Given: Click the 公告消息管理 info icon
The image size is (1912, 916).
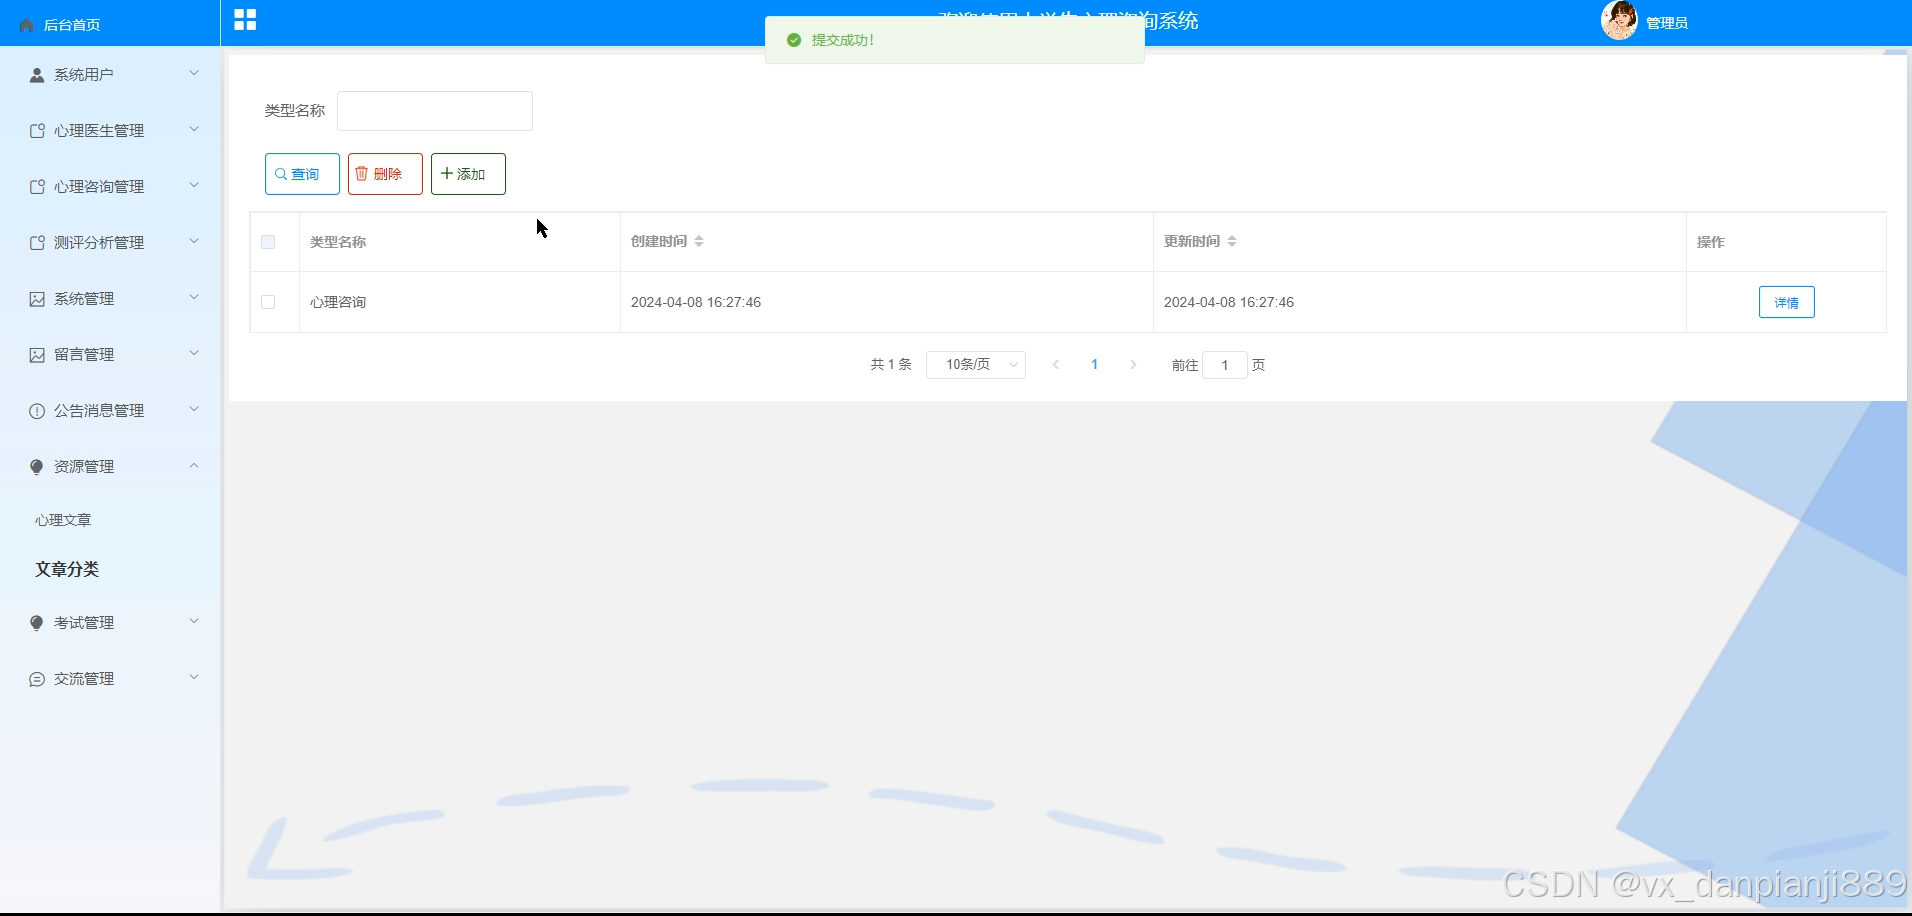Looking at the screenshot, I should [37, 411].
